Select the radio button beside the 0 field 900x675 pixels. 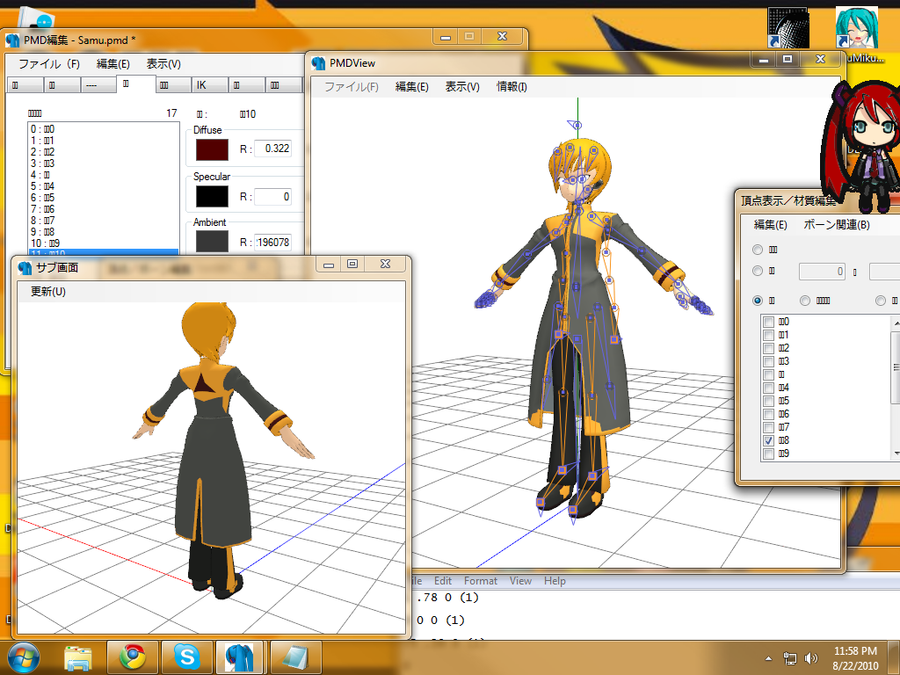pos(758,271)
